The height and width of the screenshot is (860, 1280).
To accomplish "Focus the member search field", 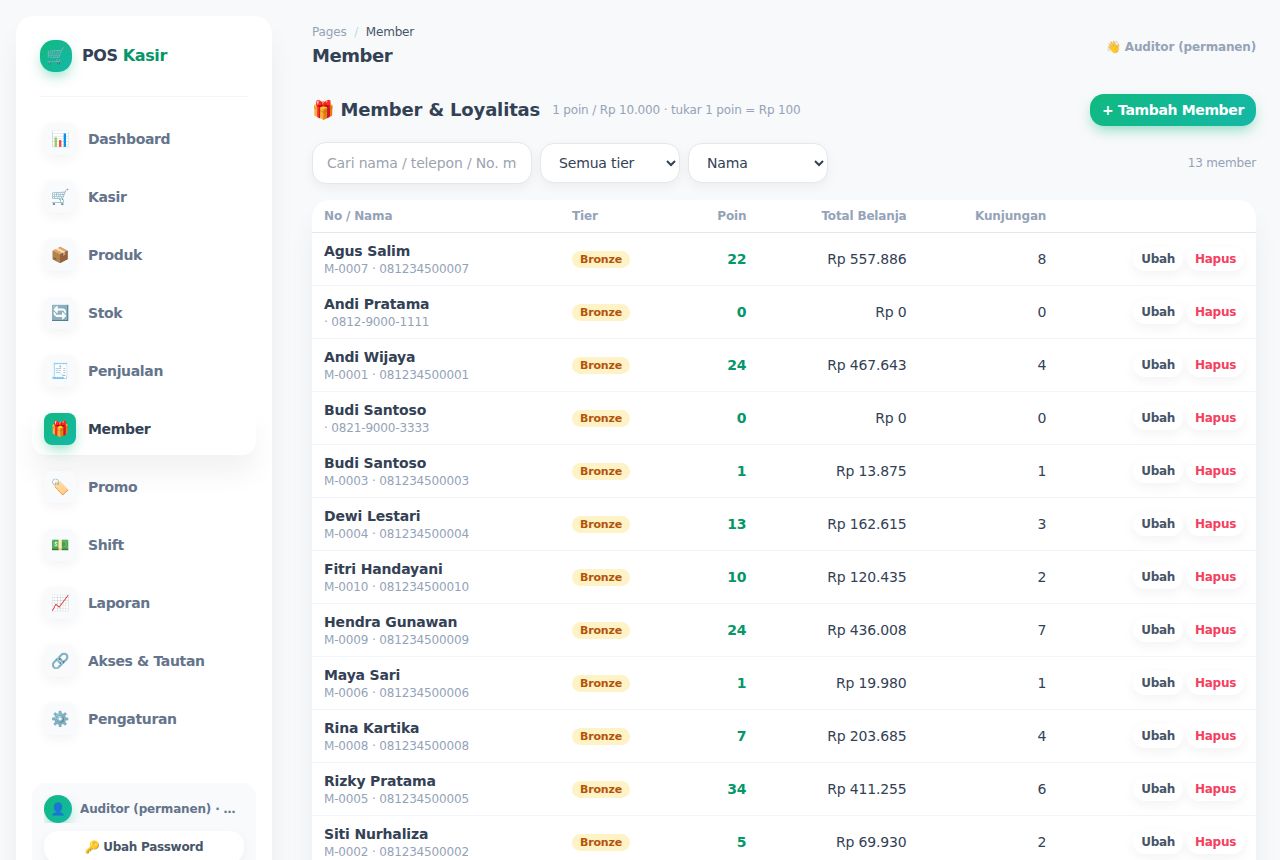I will pyautogui.click(x=422, y=163).
